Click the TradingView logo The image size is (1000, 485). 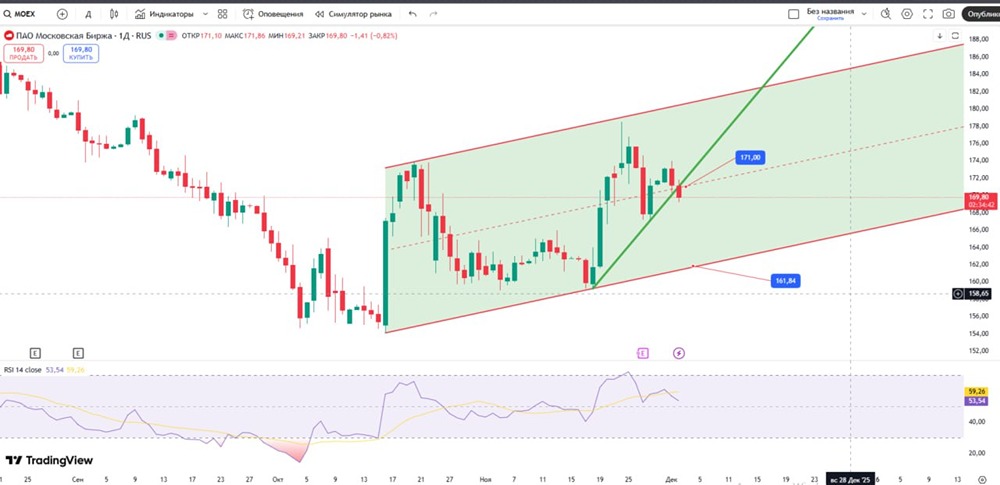coord(49,460)
